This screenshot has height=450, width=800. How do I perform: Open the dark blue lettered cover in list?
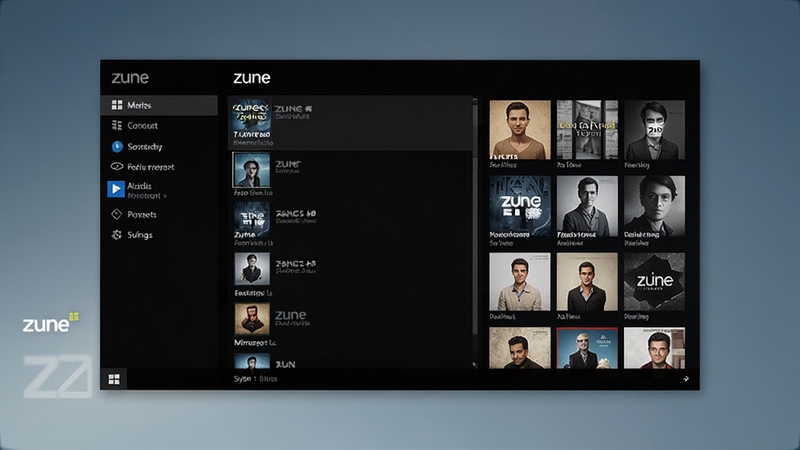[252, 219]
